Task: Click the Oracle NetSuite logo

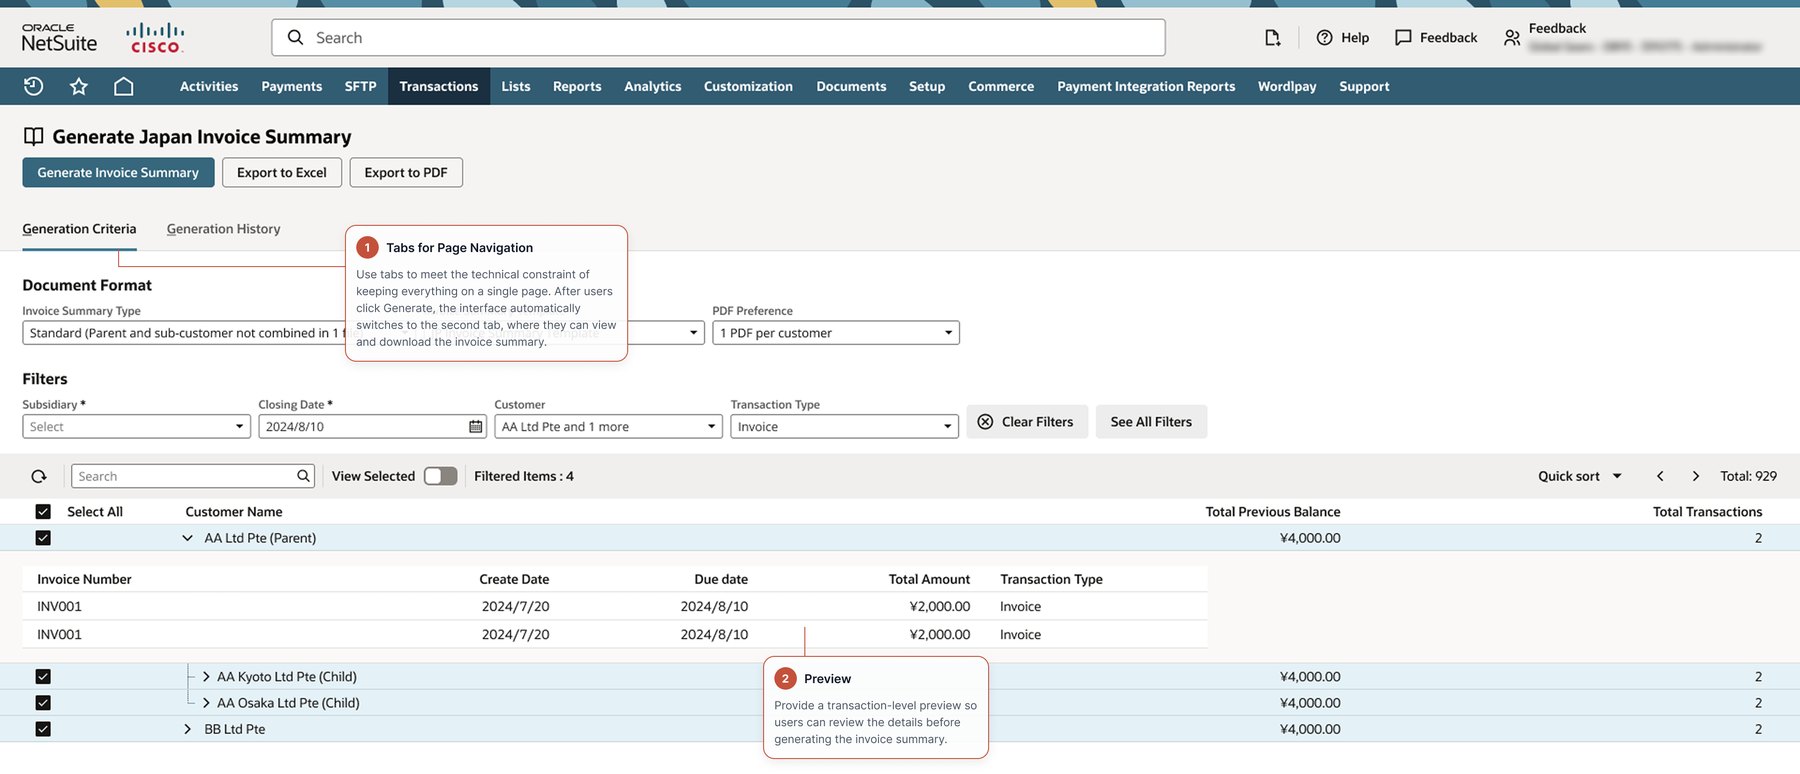Action: point(60,38)
